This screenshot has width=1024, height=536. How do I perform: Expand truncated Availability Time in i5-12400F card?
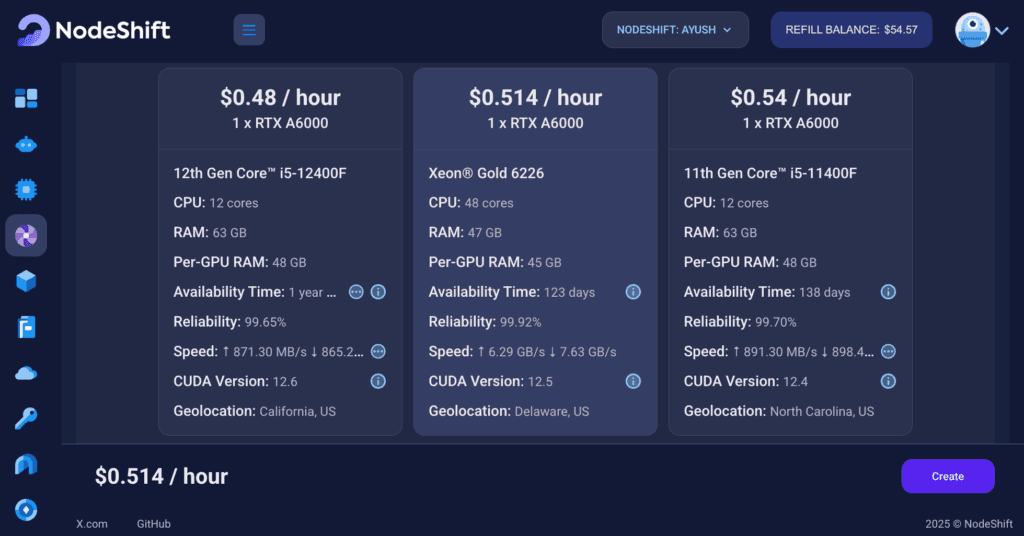[356, 292]
